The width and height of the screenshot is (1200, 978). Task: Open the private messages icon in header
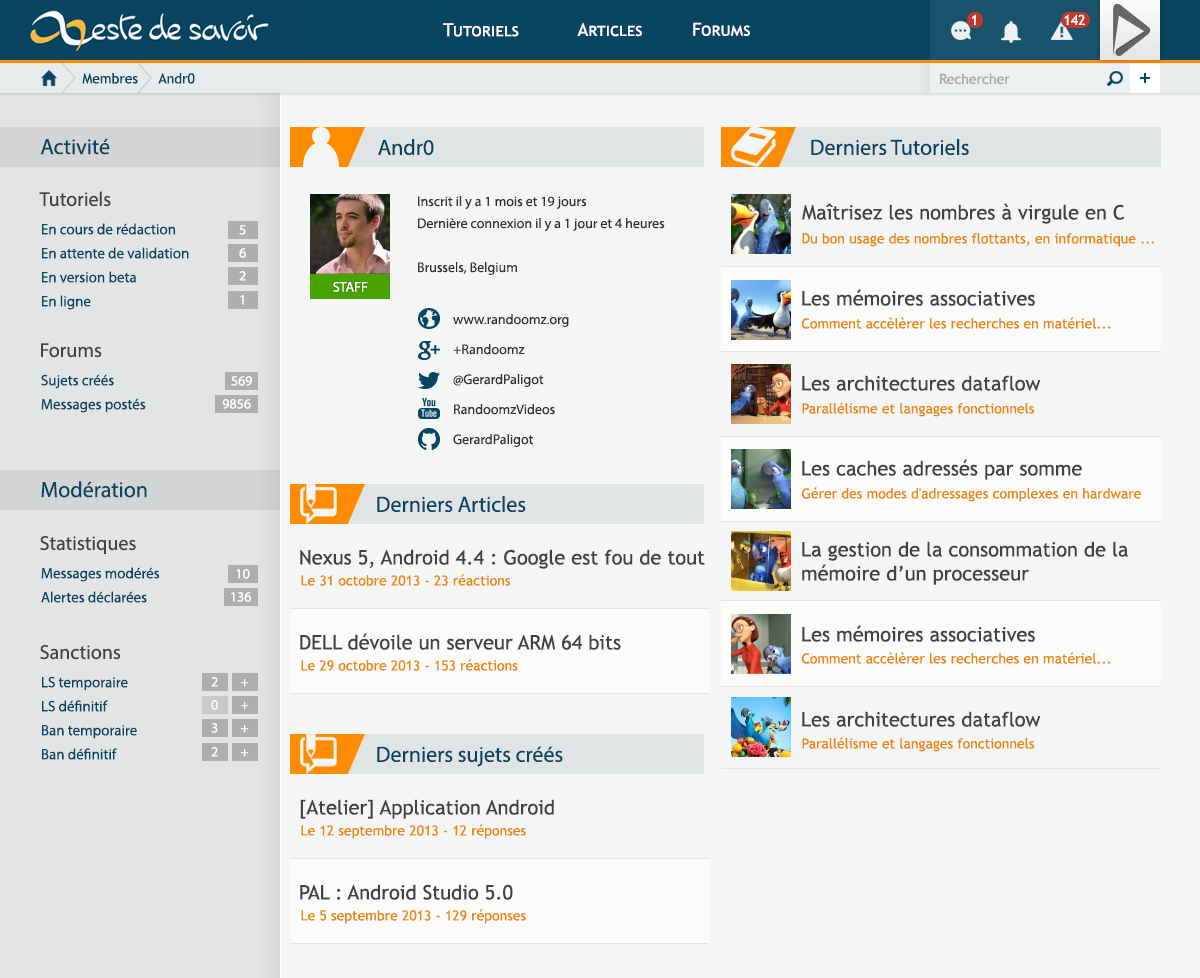click(961, 31)
